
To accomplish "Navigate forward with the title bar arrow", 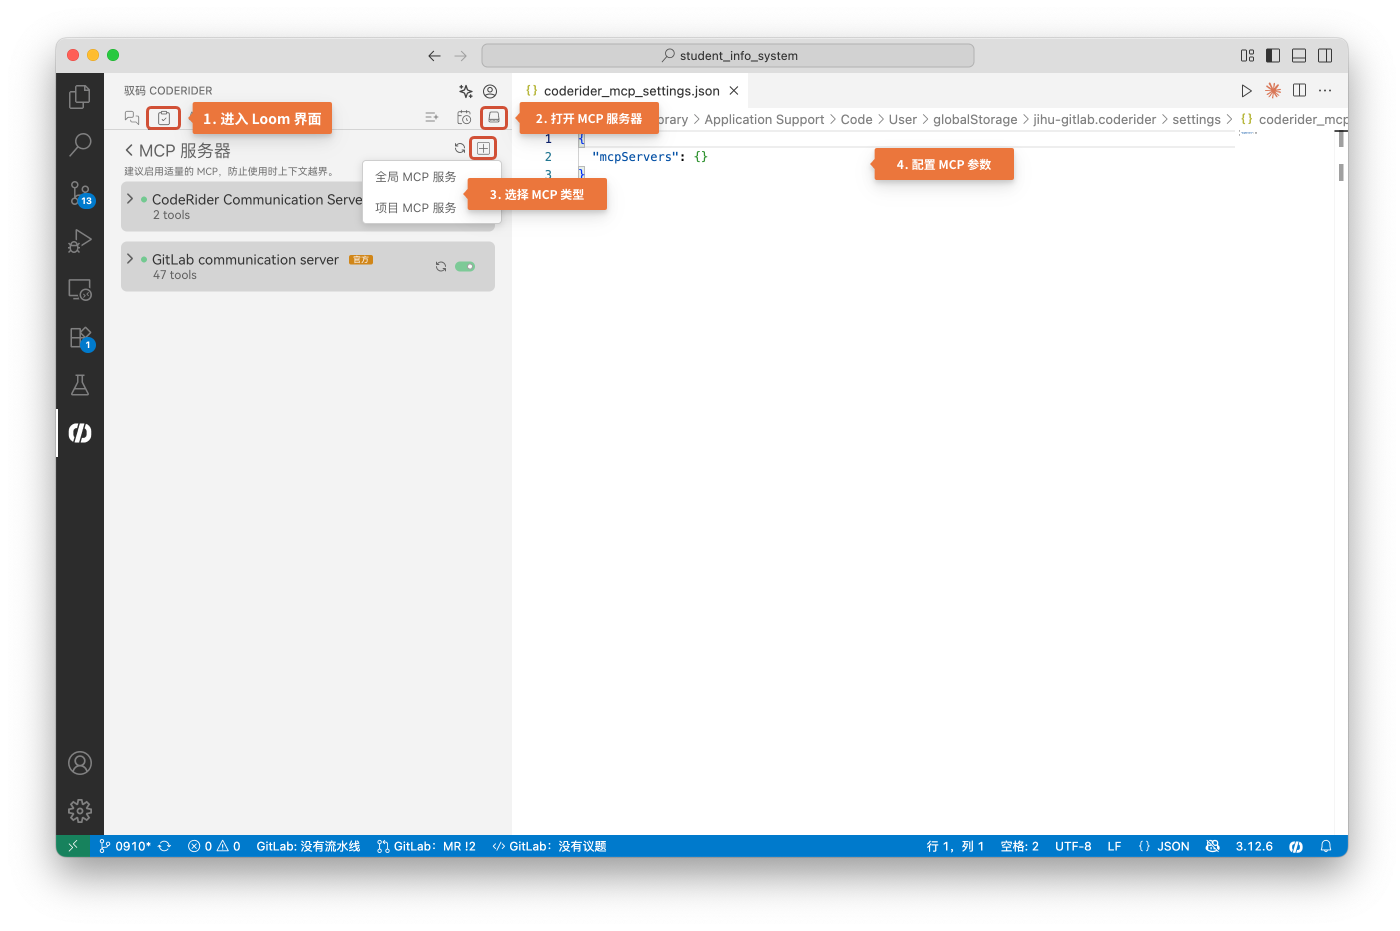I will pyautogui.click(x=461, y=56).
